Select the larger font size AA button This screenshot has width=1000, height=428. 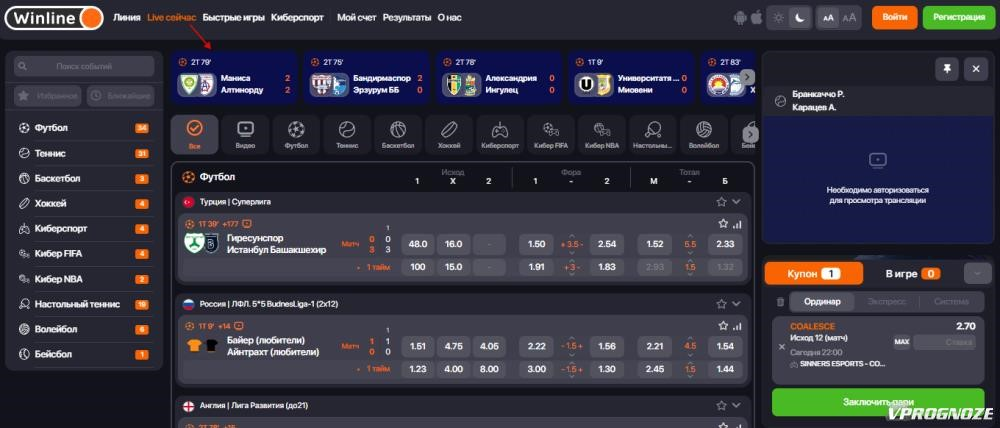(x=849, y=18)
